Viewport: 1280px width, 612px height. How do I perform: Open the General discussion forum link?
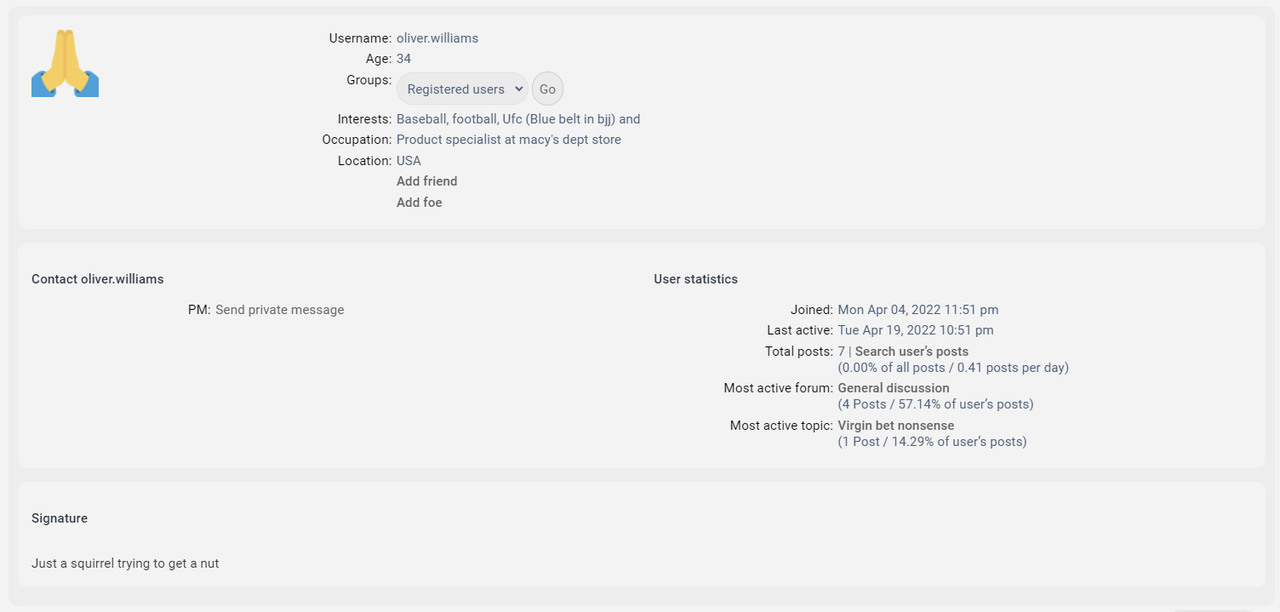click(893, 388)
